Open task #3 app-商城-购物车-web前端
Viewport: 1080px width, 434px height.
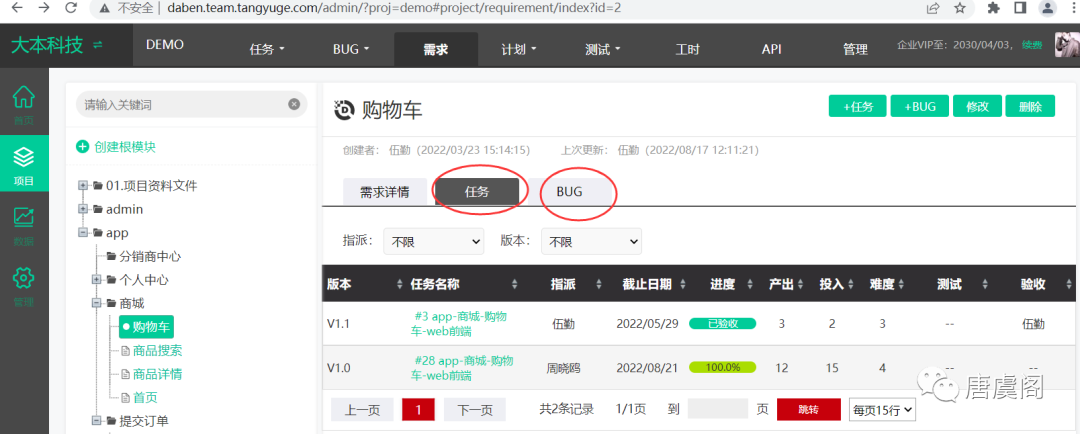click(x=461, y=323)
